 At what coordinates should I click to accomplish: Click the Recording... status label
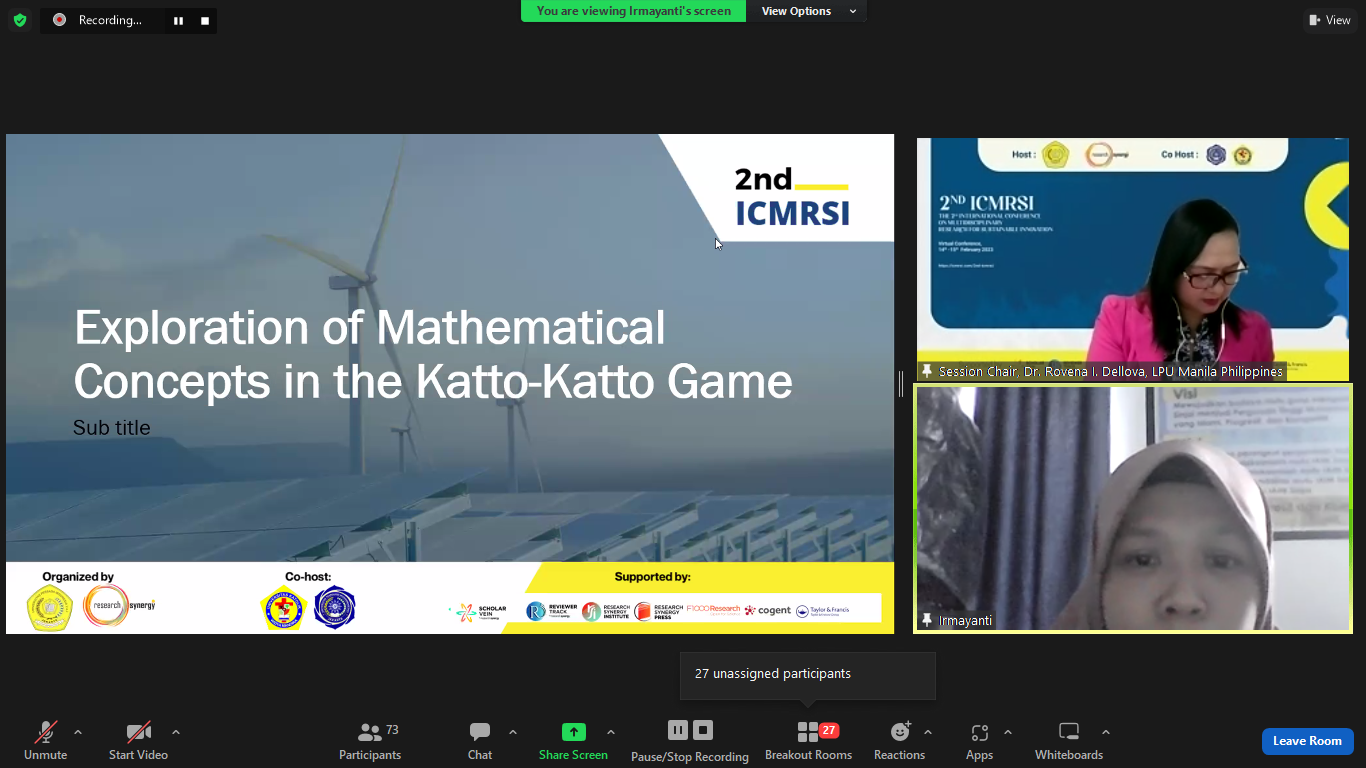(x=110, y=20)
